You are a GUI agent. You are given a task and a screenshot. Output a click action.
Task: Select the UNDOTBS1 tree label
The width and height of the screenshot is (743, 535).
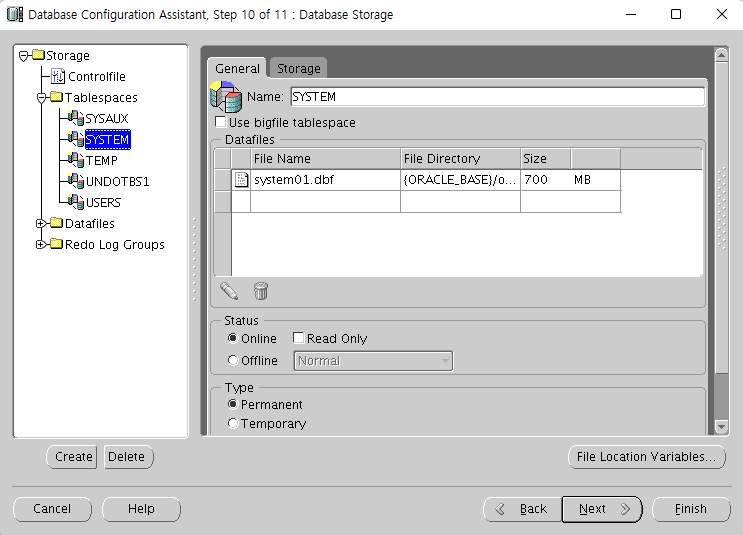point(118,181)
